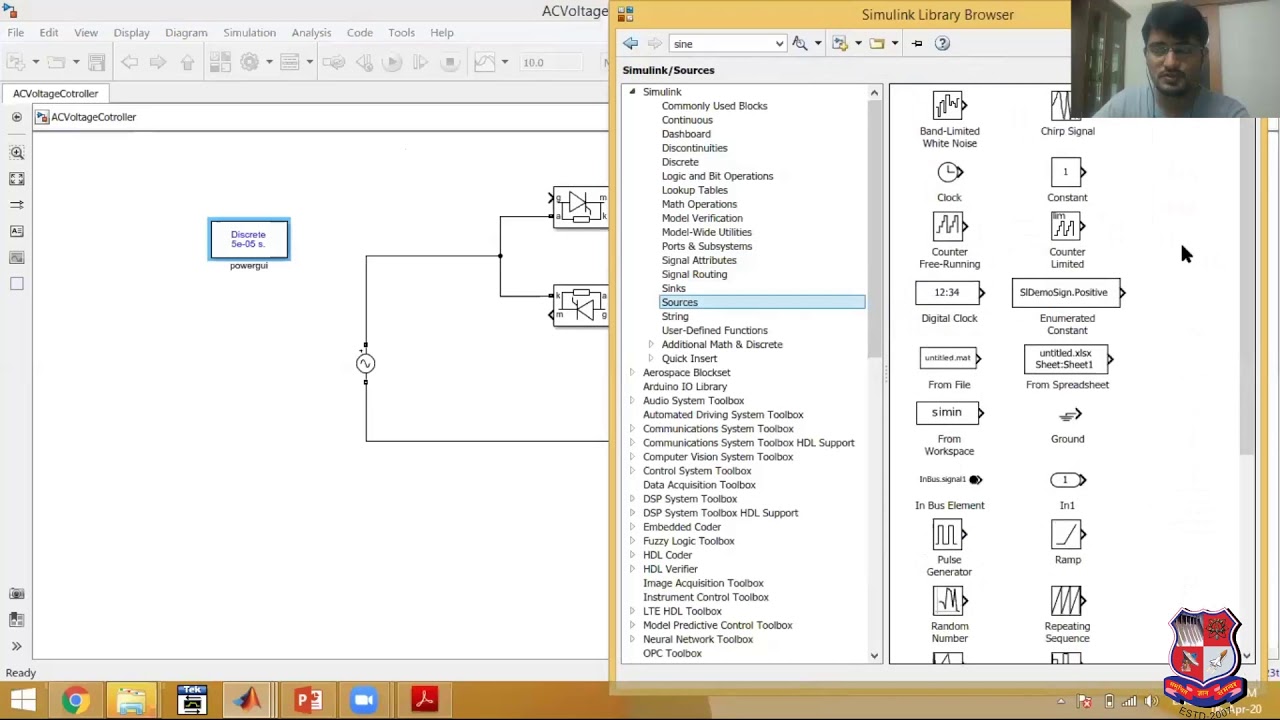Open the Analysis menu
Viewport: 1280px width, 720px height.
pyautogui.click(x=311, y=32)
